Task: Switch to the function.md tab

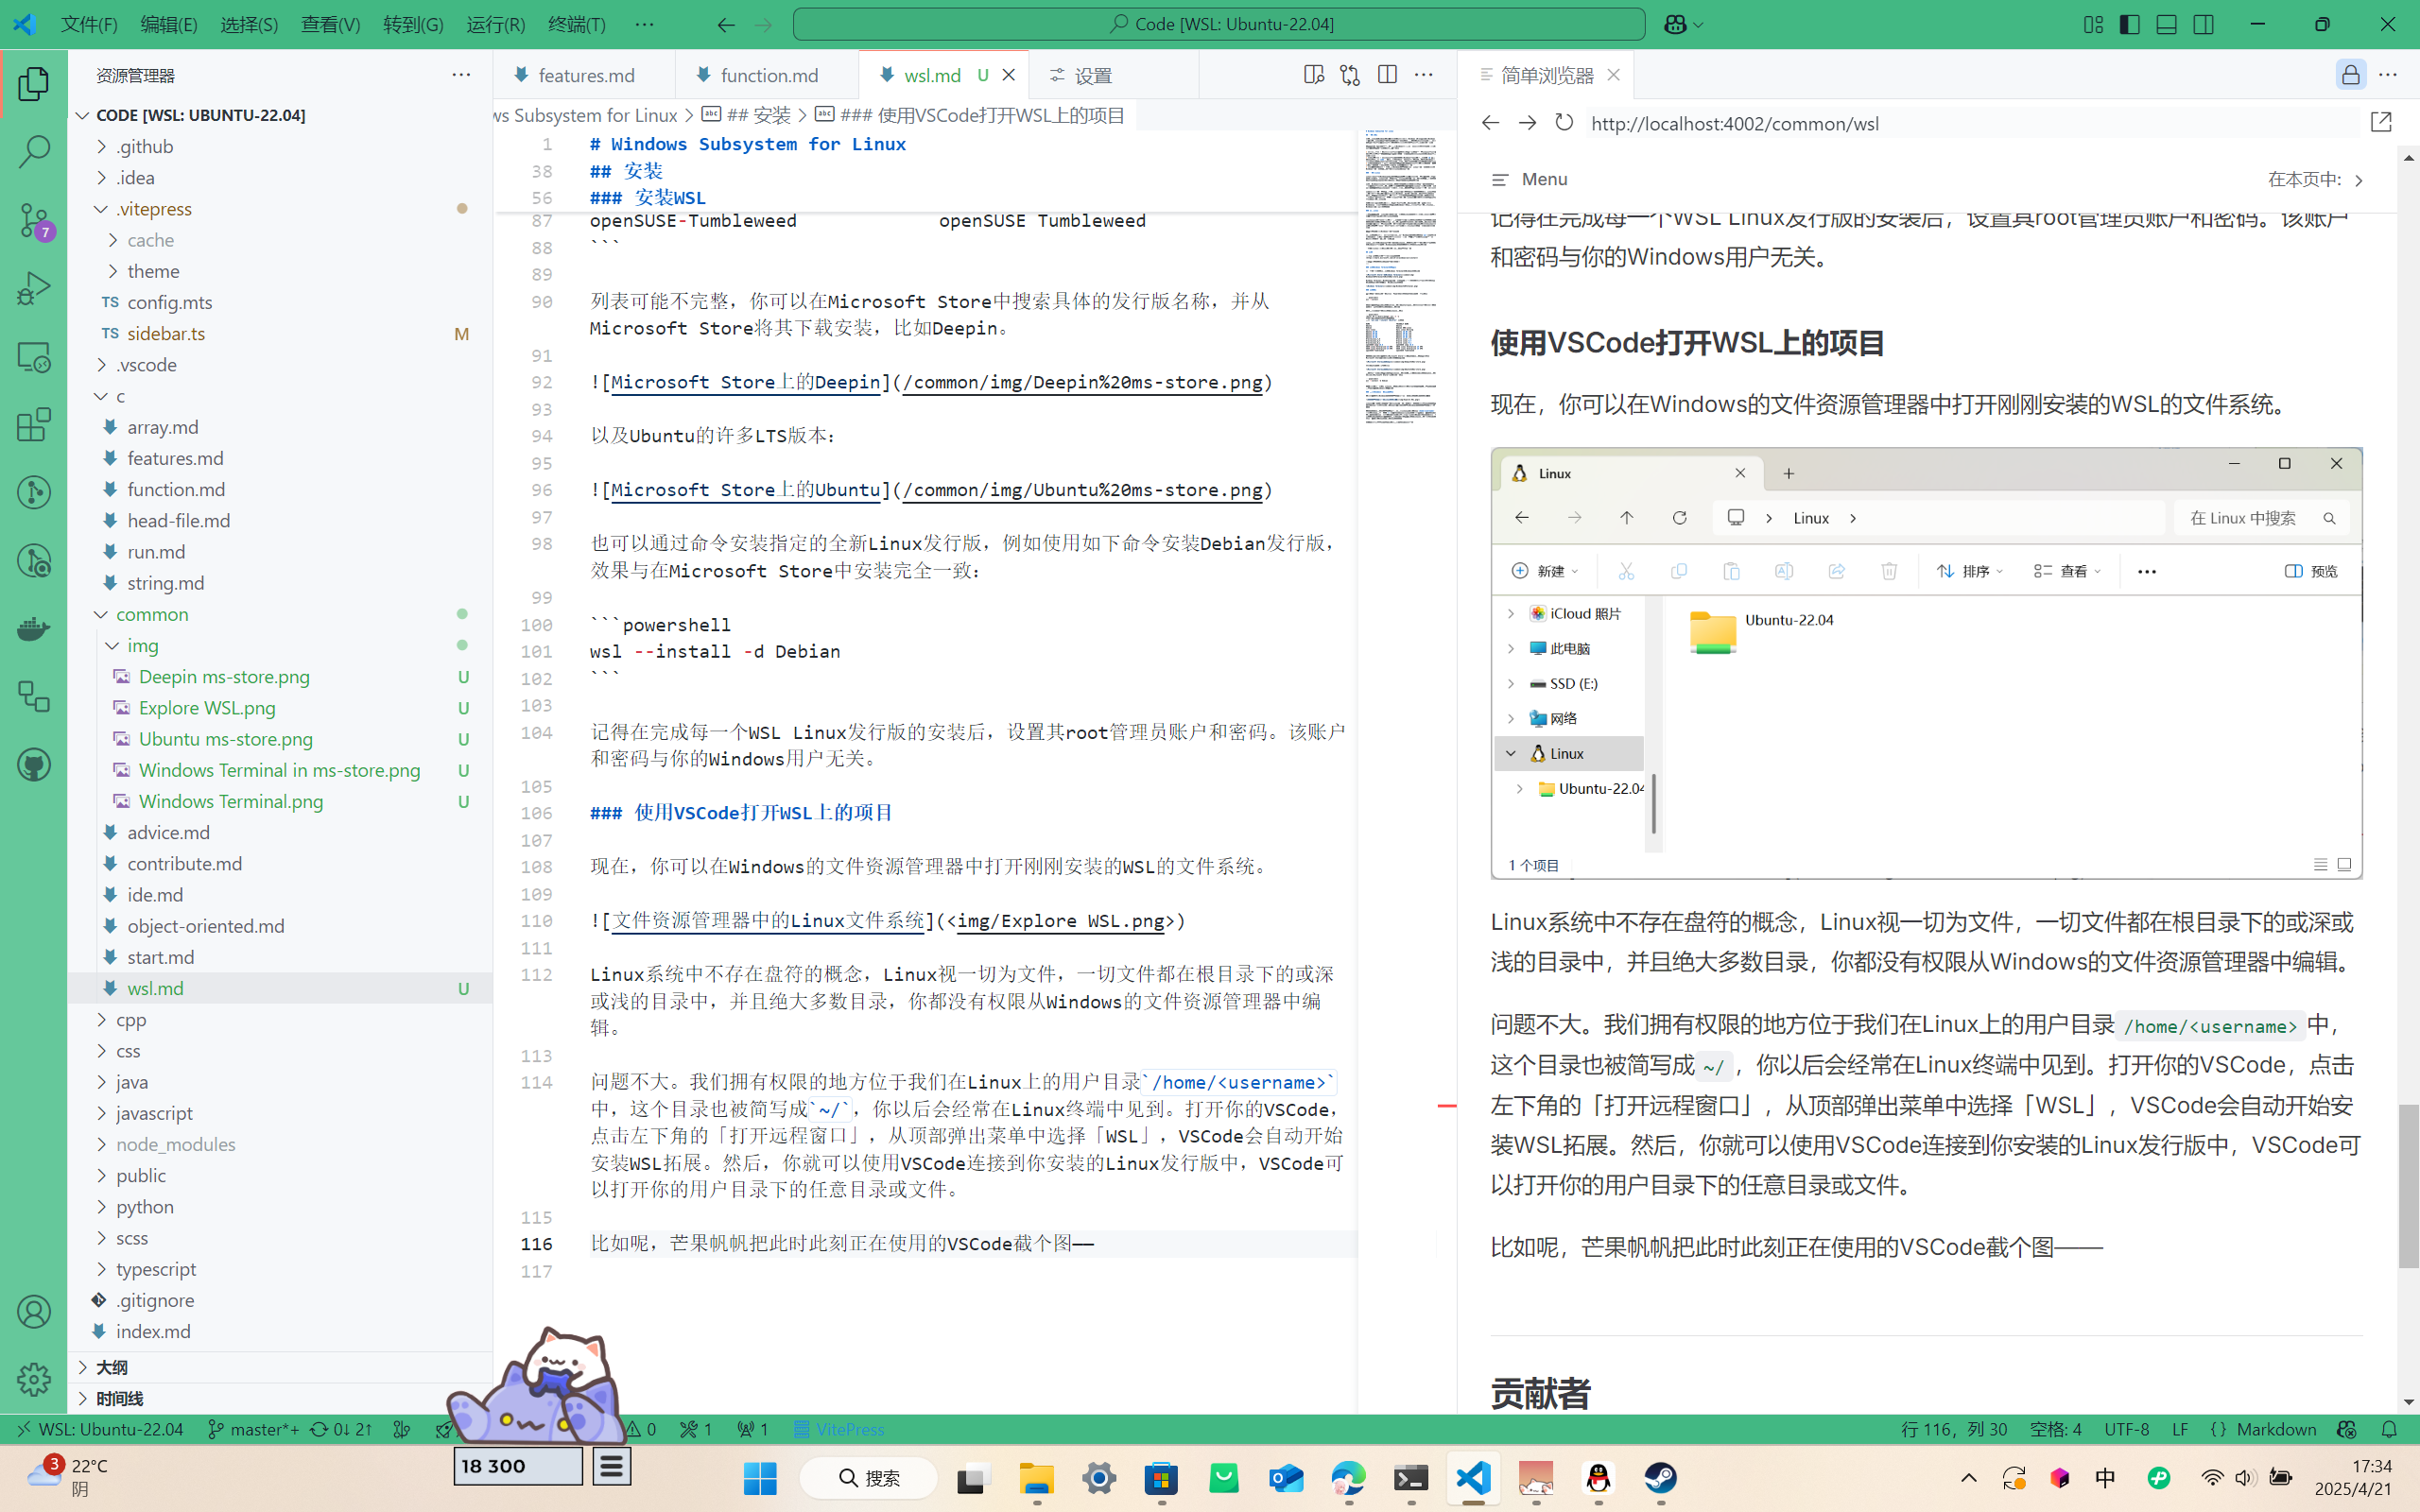Action: pyautogui.click(x=767, y=75)
